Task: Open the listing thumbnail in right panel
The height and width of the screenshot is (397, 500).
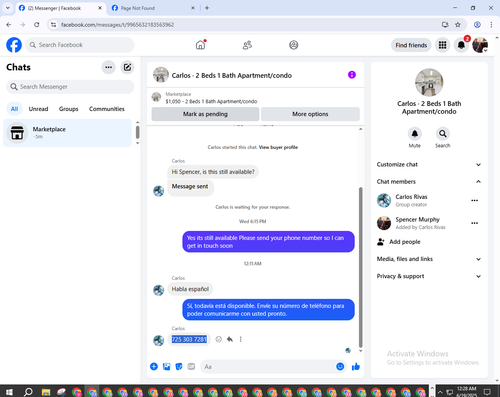Action: click(x=429, y=82)
